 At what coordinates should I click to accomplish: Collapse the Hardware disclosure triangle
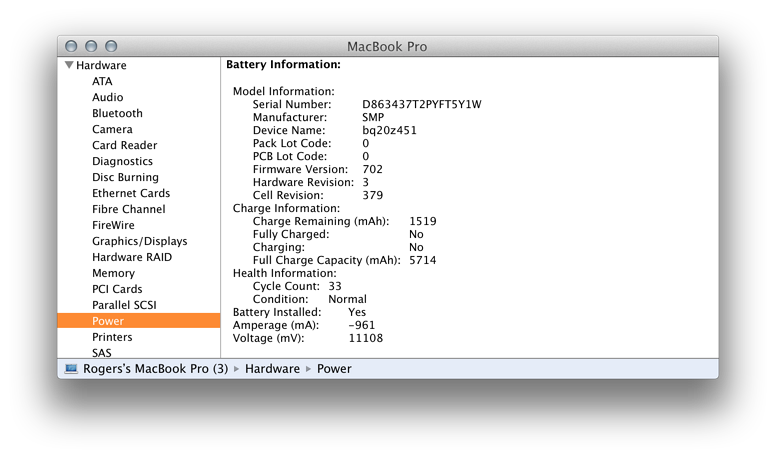pos(69,65)
